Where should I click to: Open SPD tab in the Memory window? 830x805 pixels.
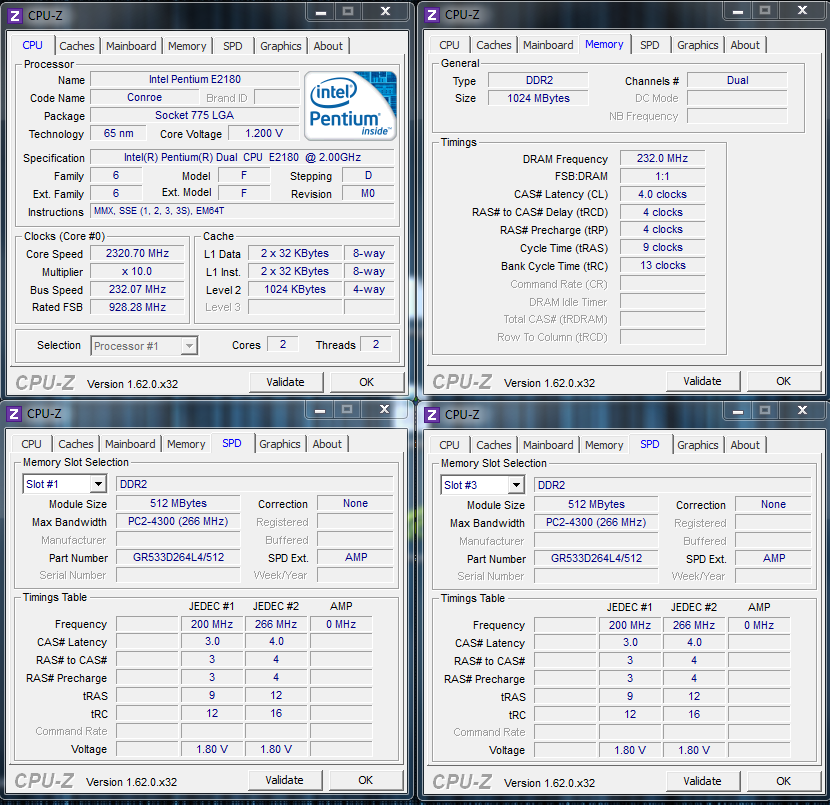point(649,45)
